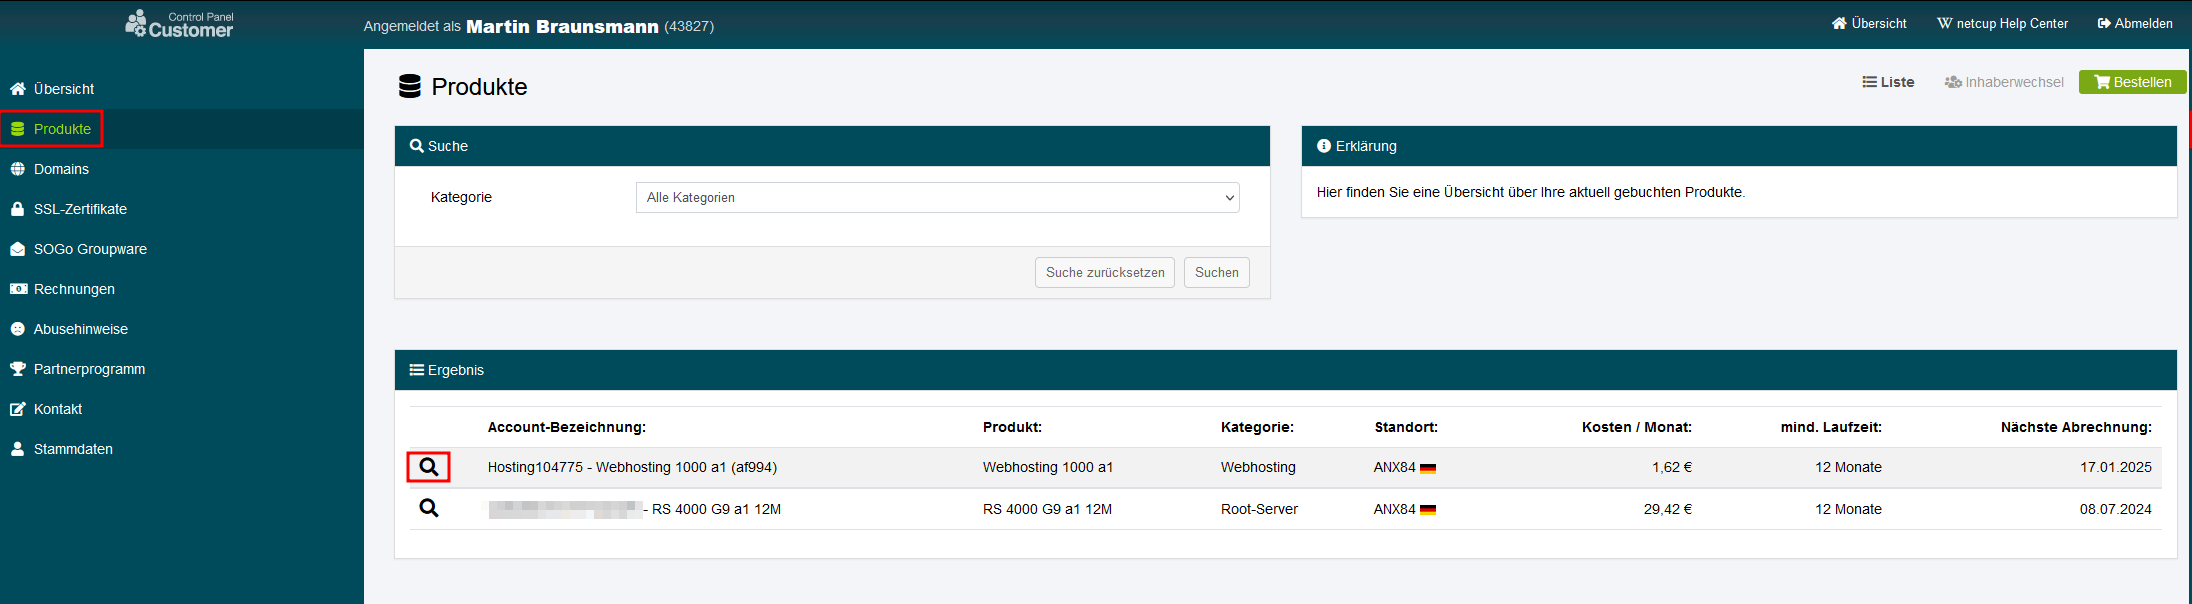Open details for Webhosting 1000 a1 magnifier
The height and width of the screenshot is (604, 2192).
(428, 467)
